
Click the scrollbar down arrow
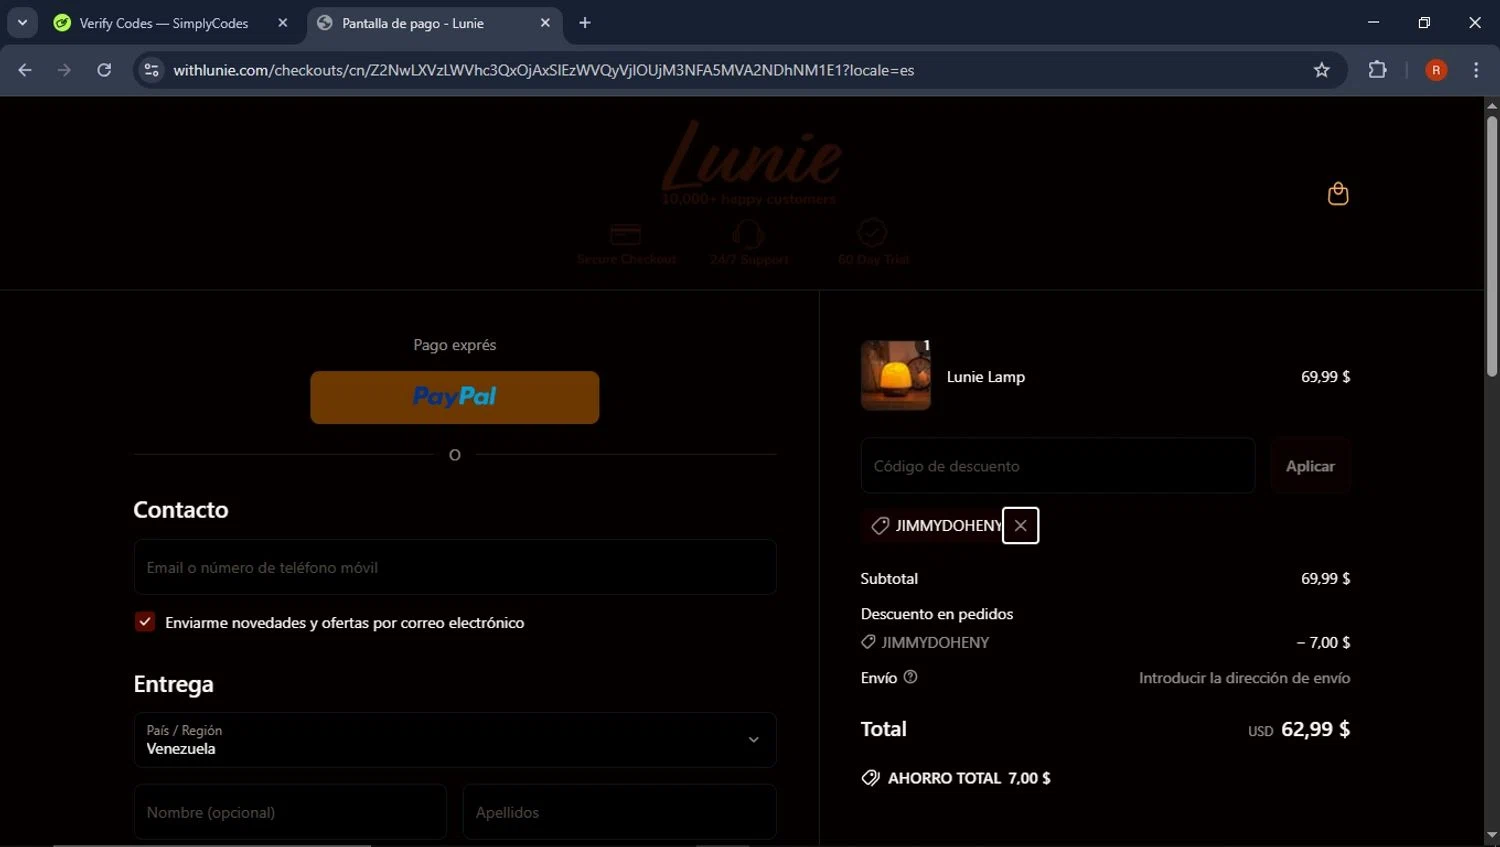click(x=1491, y=835)
